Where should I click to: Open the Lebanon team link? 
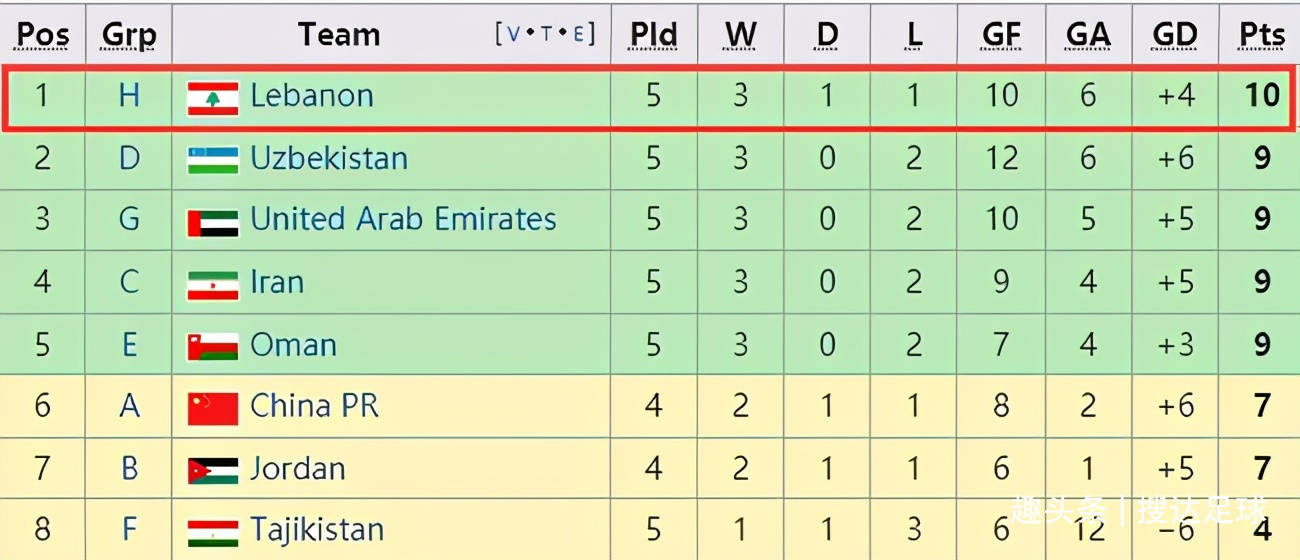coord(312,96)
